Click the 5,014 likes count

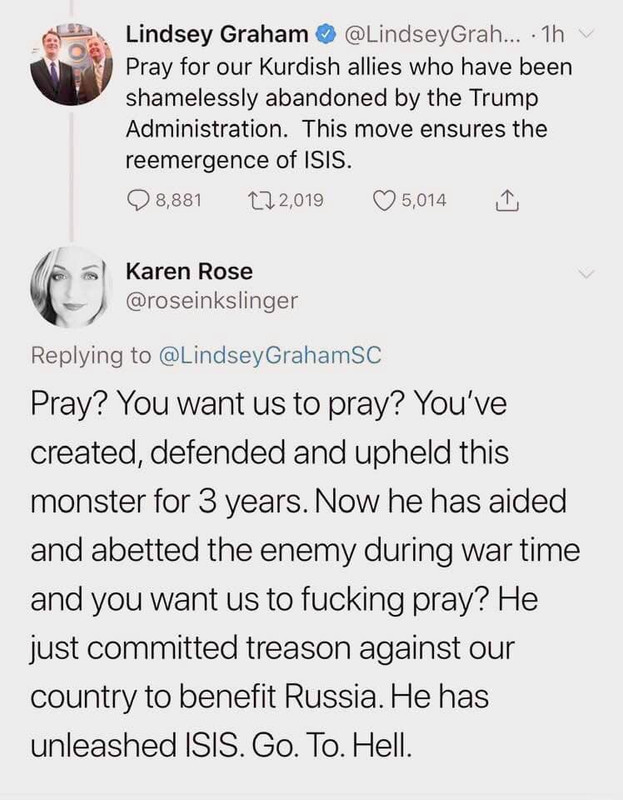423,200
